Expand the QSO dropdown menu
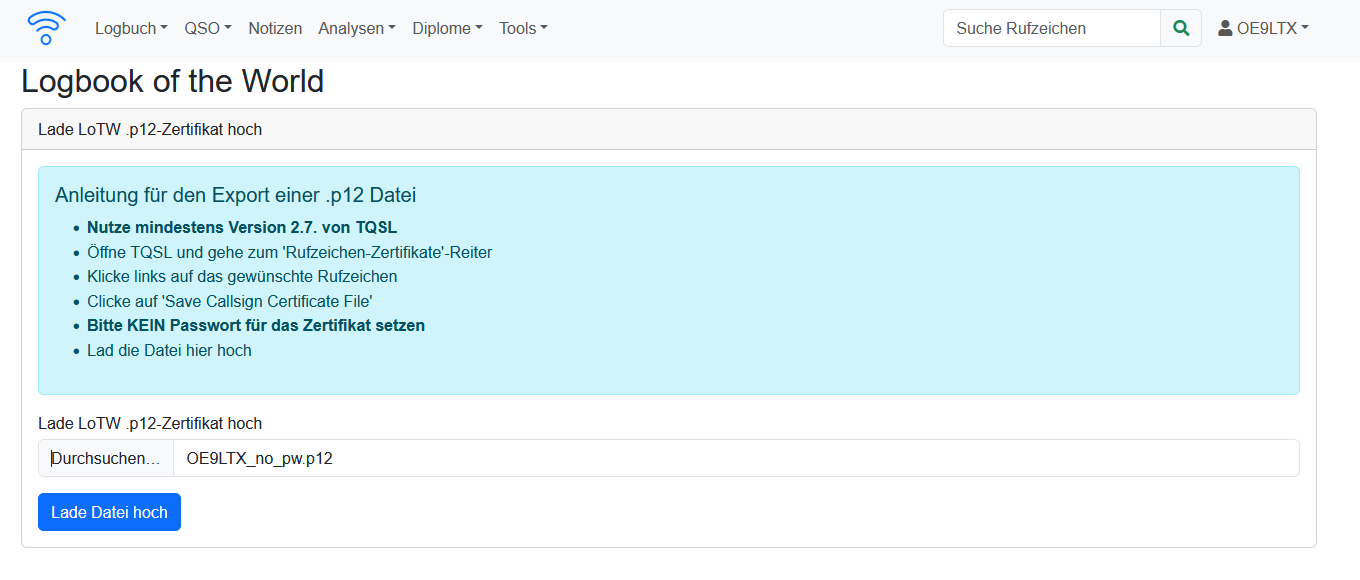This screenshot has width=1360, height=580. [x=208, y=28]
